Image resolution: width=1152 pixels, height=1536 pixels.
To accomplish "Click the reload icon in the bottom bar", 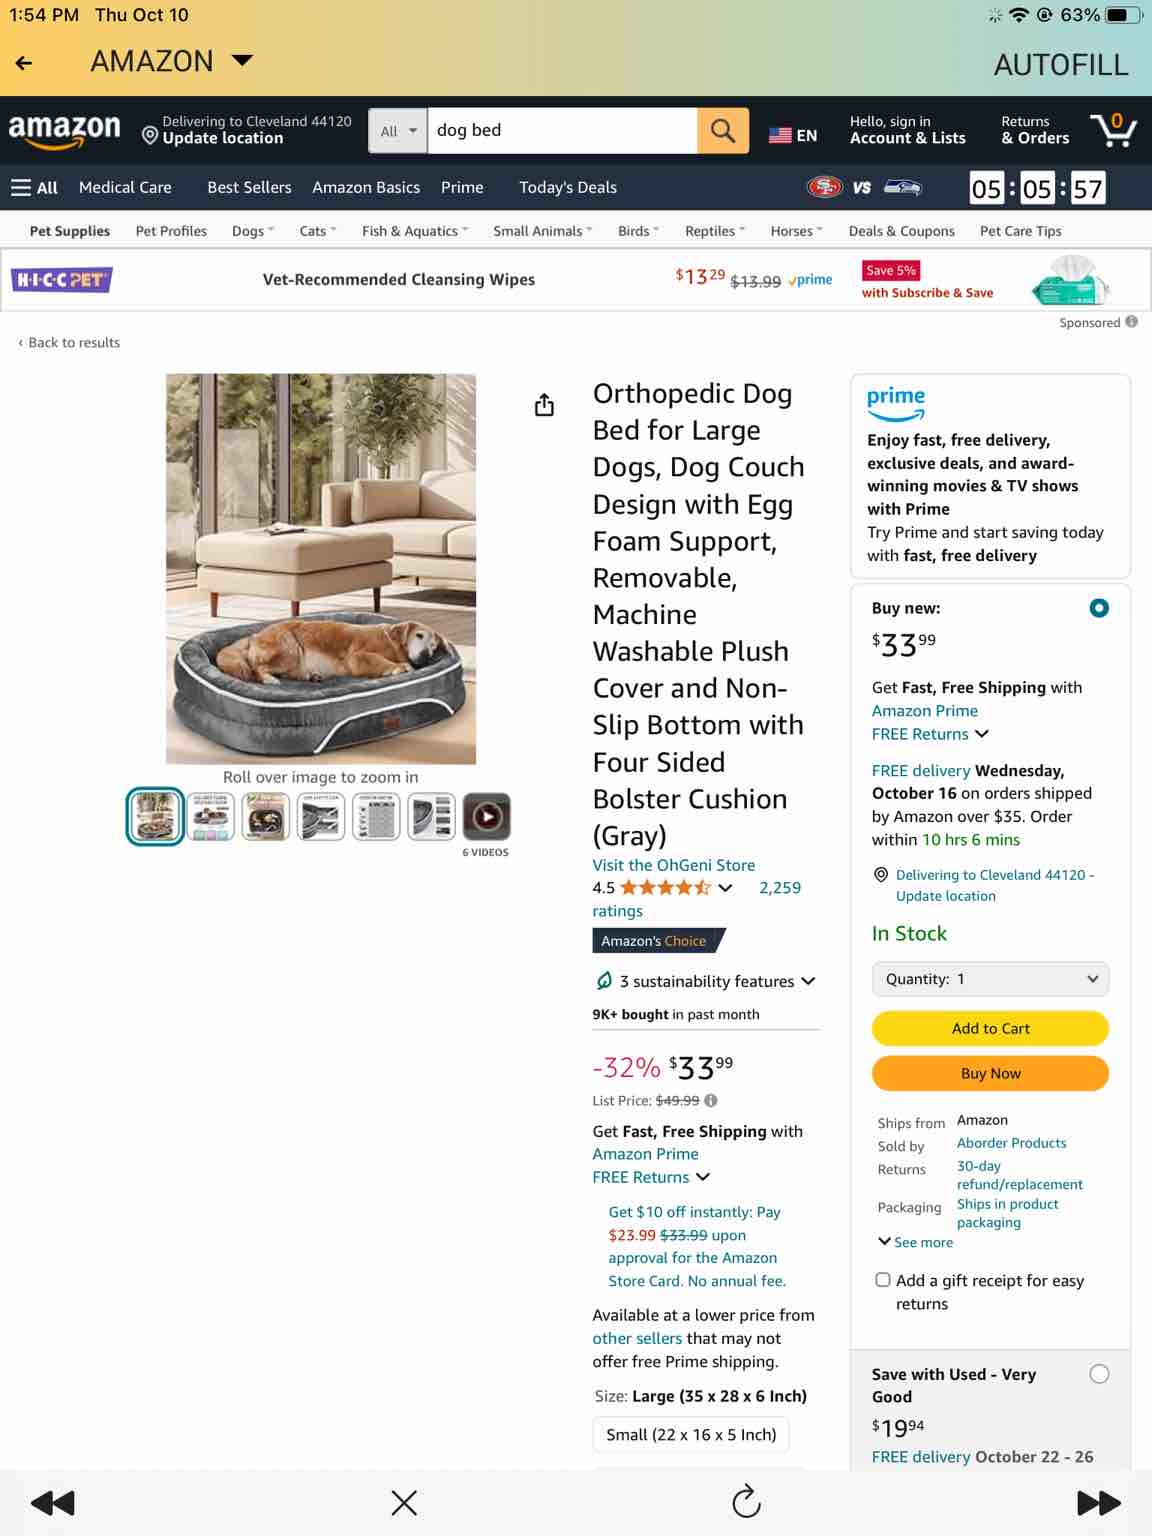I will [x=746, y=1501].
